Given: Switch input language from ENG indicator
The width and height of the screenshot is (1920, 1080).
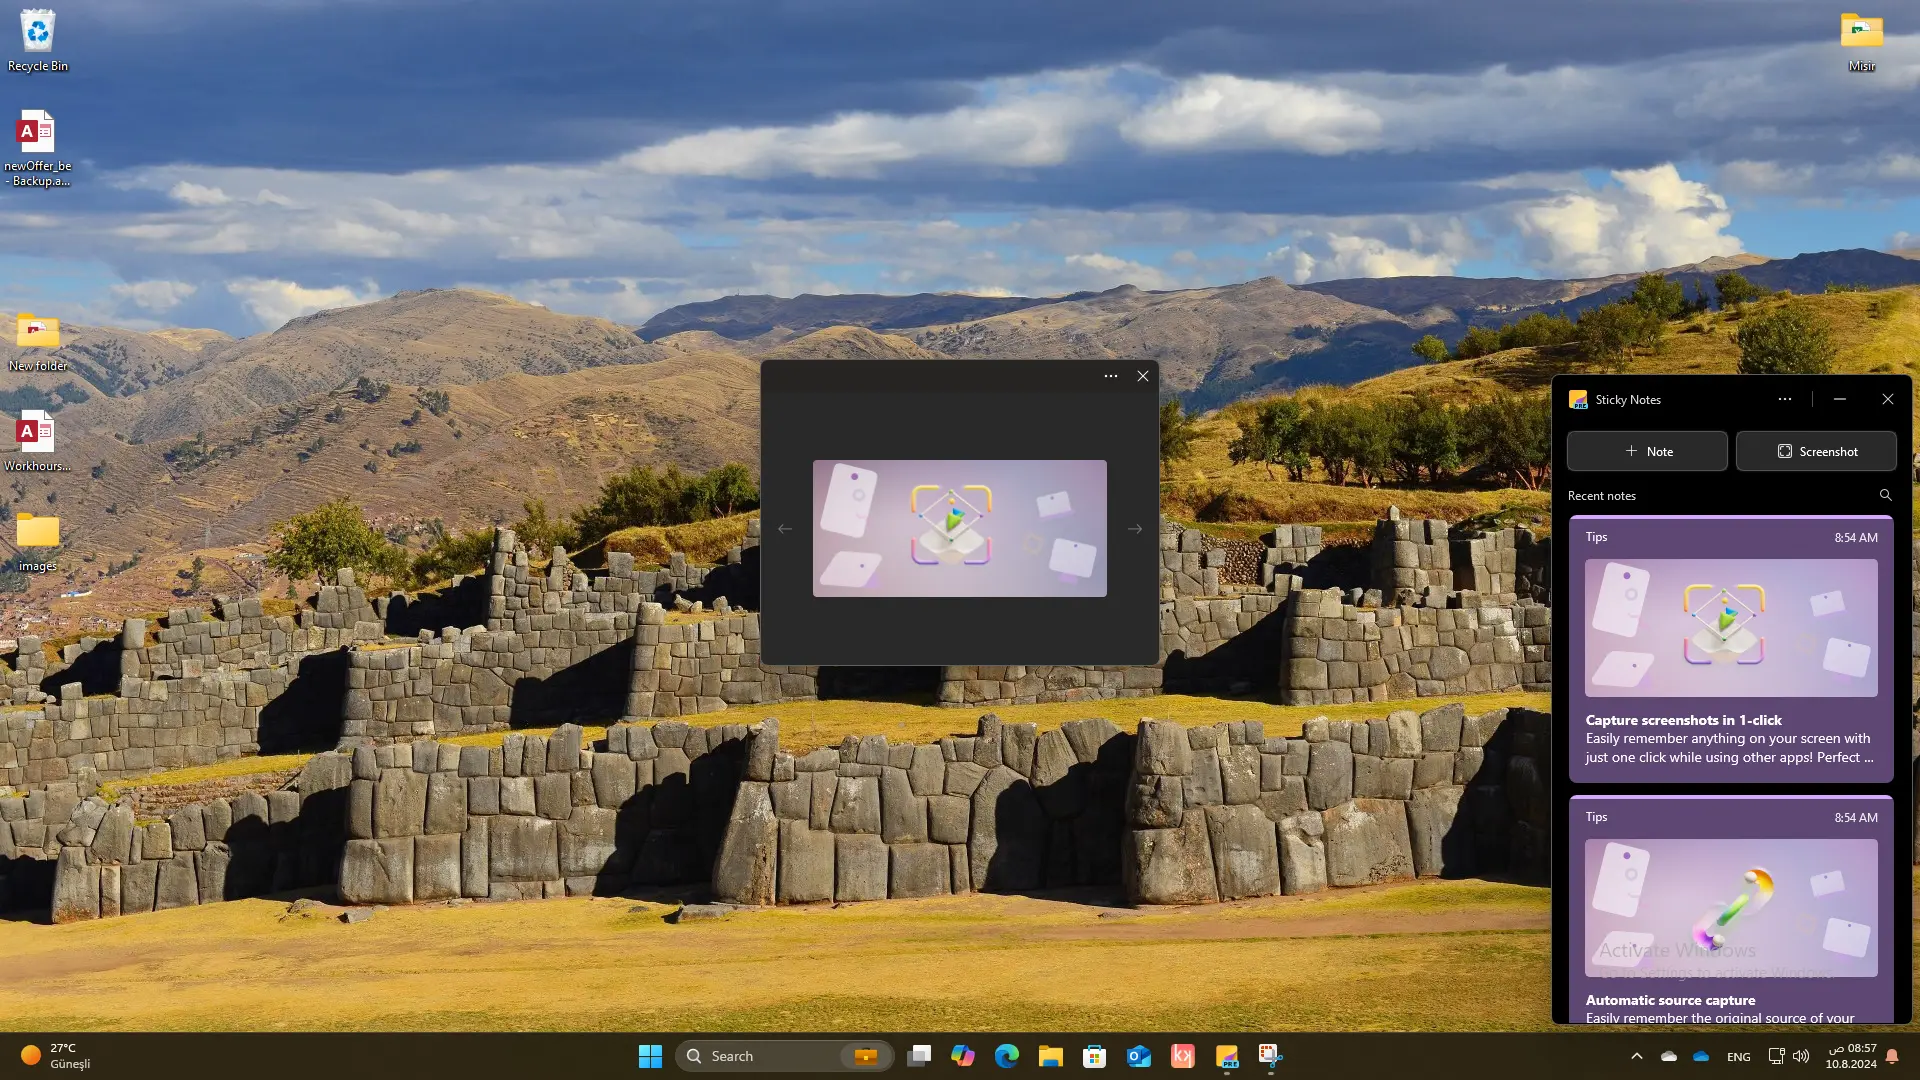Looking at the screenshot, I should 1738,1057.
